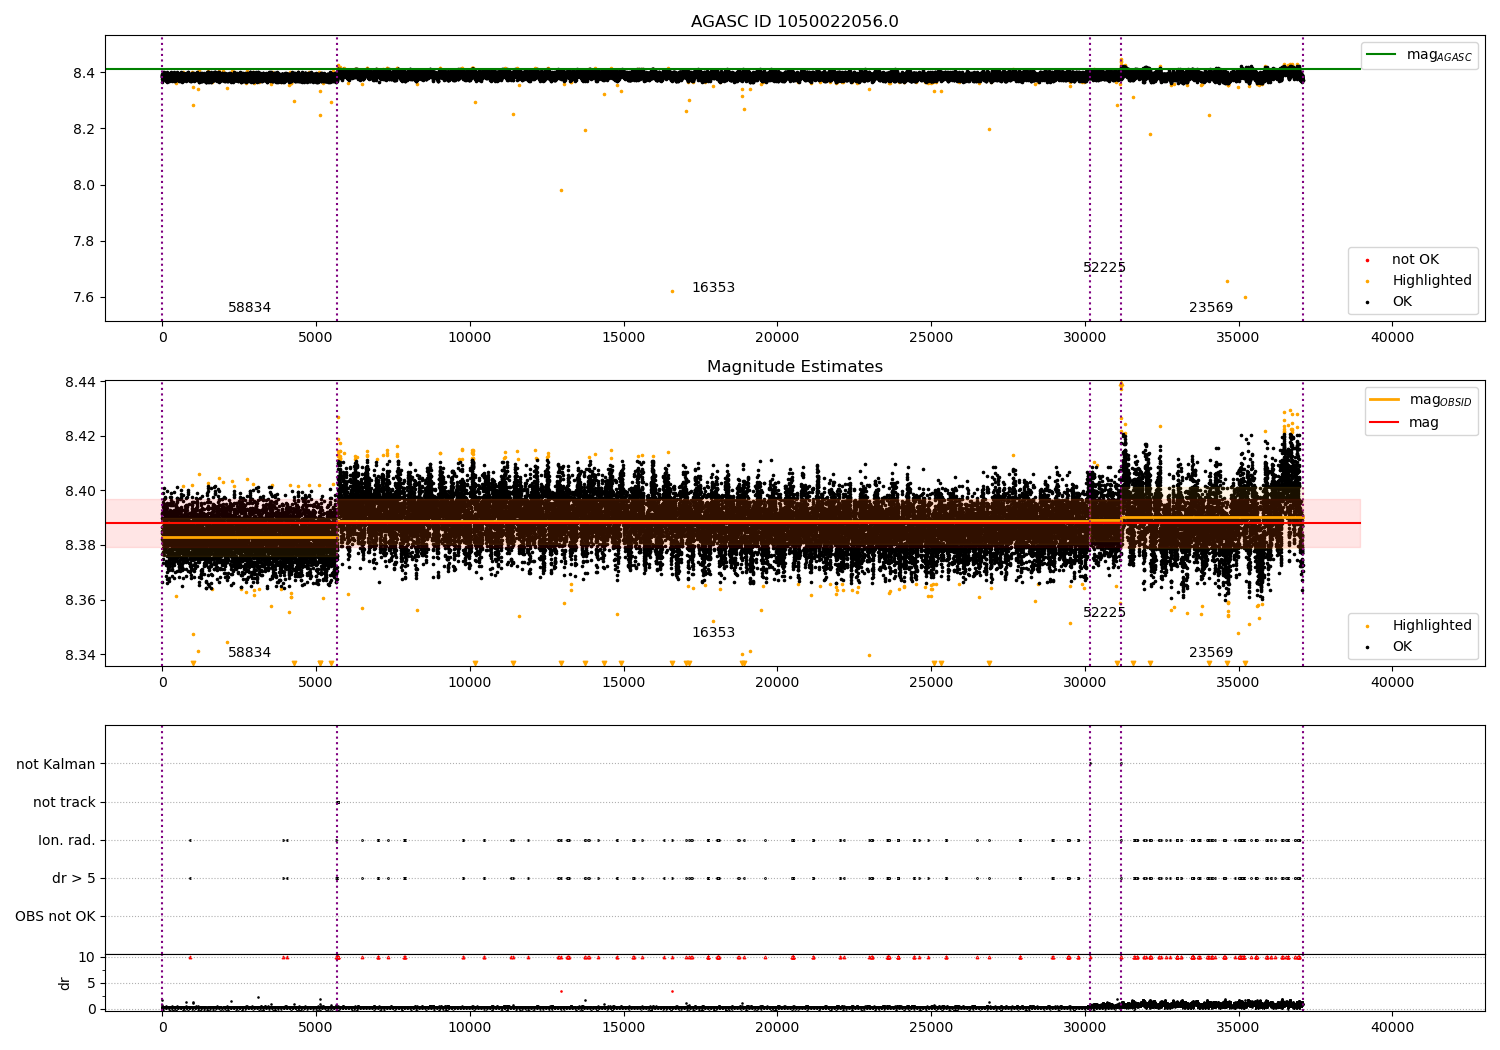
Task: Click the 'not track' row label
Action: pyautogui.click(x=64, y=803)
